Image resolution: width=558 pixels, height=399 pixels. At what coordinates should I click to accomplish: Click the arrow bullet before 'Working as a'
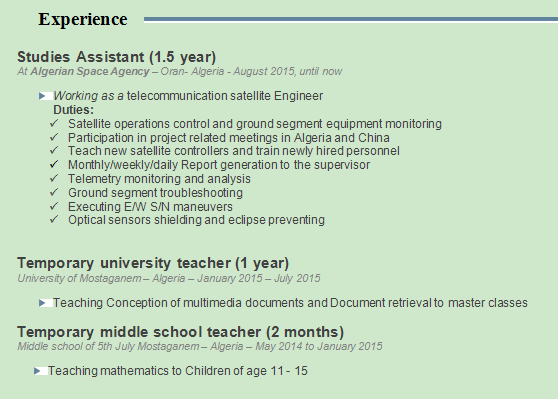(x=42, y=96)
